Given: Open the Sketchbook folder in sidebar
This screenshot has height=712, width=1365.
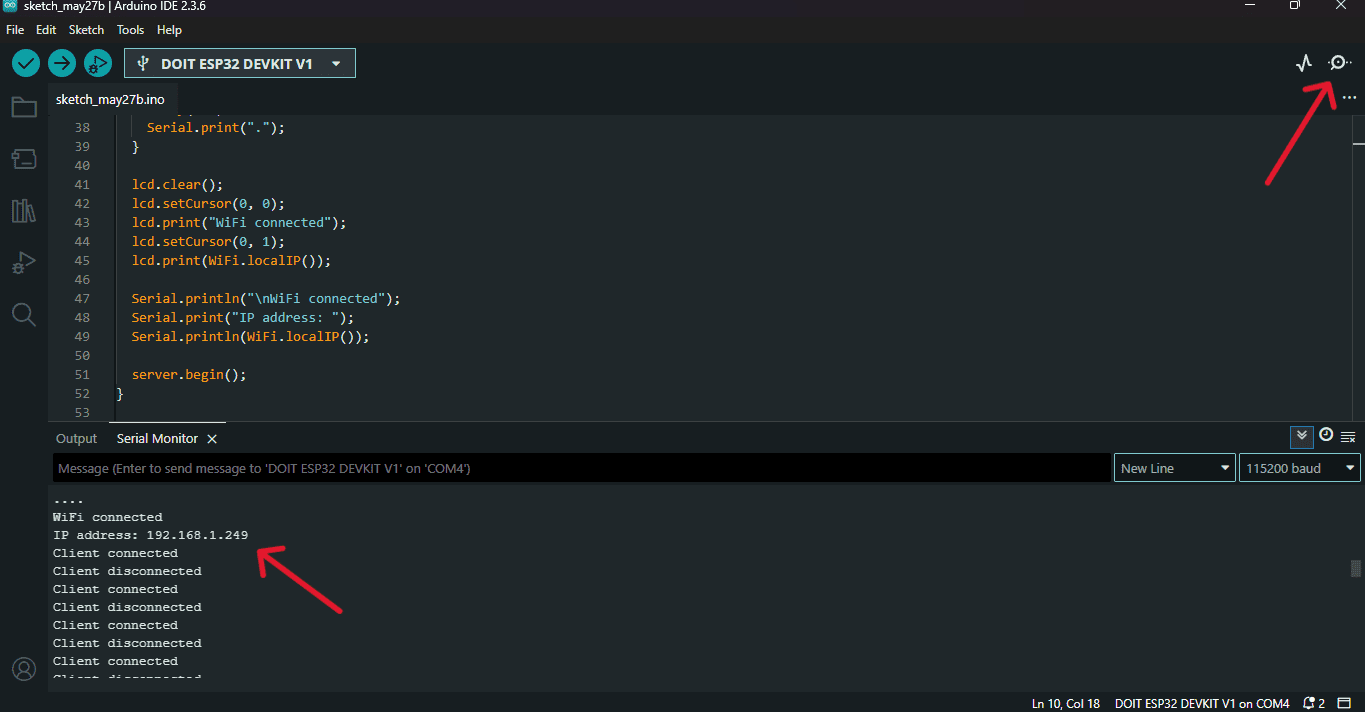Looking at the screenshot, I should click(x=24, y=107).
